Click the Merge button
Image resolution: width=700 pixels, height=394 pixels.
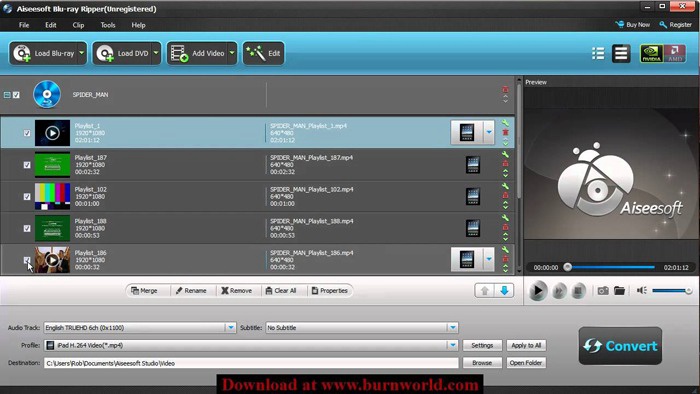click(x=145, y=290)
